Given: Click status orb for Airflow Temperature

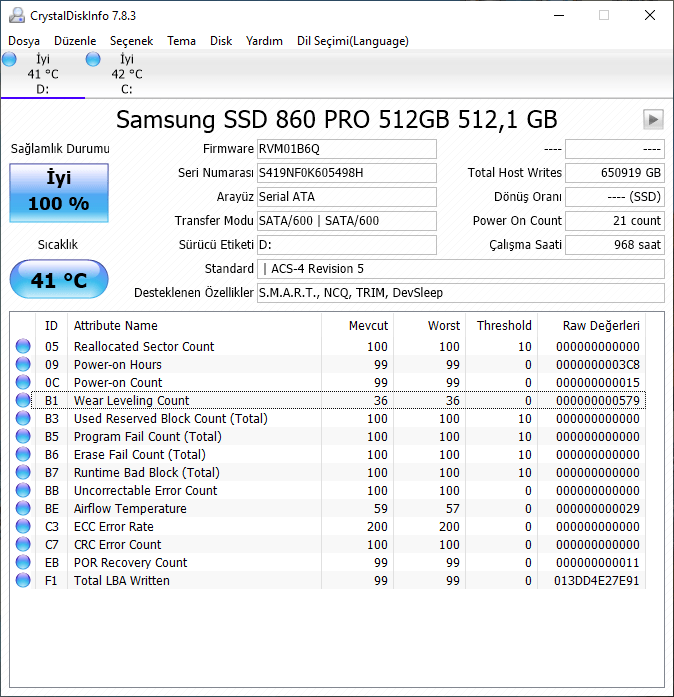Looking at the screenshot, I should (23, 509).
